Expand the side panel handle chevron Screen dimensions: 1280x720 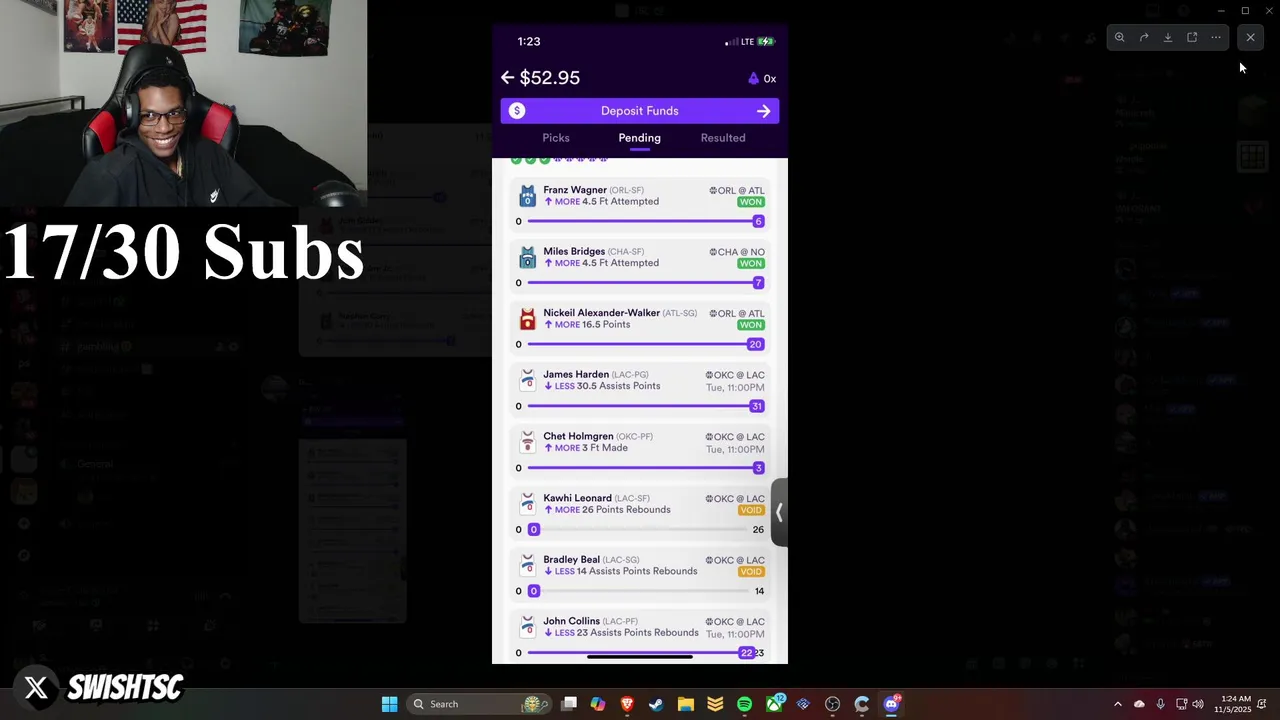pyautogui.click(x=779, y=512)
